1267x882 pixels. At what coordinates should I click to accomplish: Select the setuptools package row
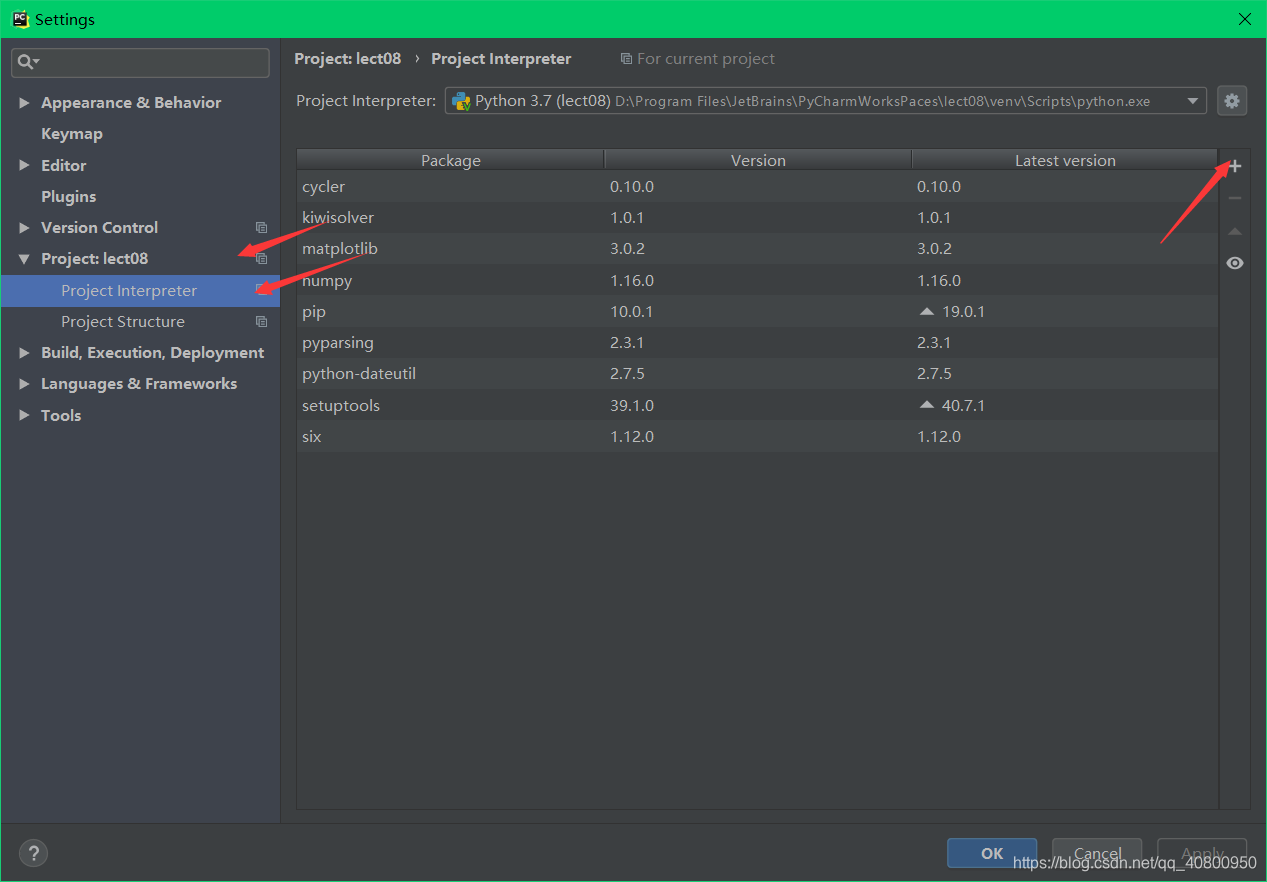click(757, 406)
